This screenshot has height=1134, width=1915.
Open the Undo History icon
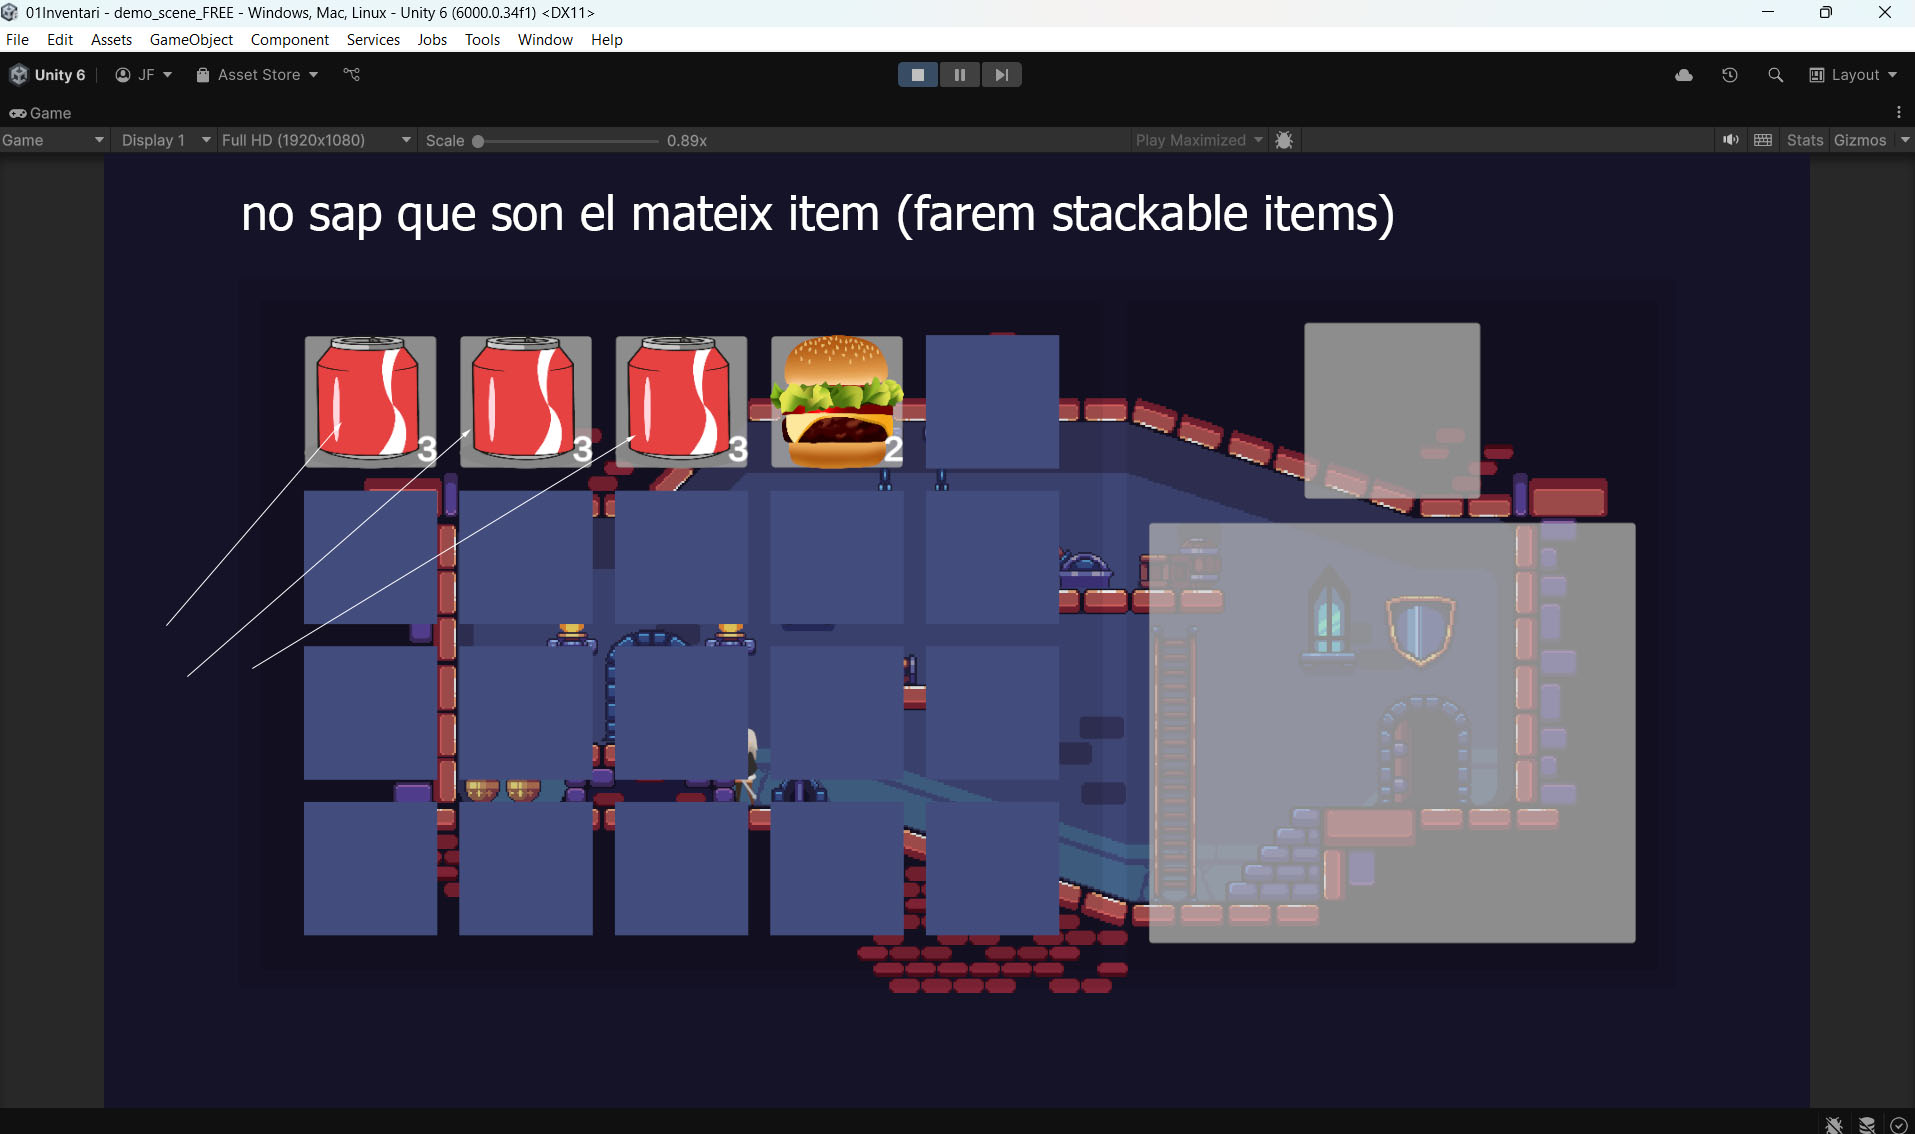pyautogui.click(x=1730, y=75)
